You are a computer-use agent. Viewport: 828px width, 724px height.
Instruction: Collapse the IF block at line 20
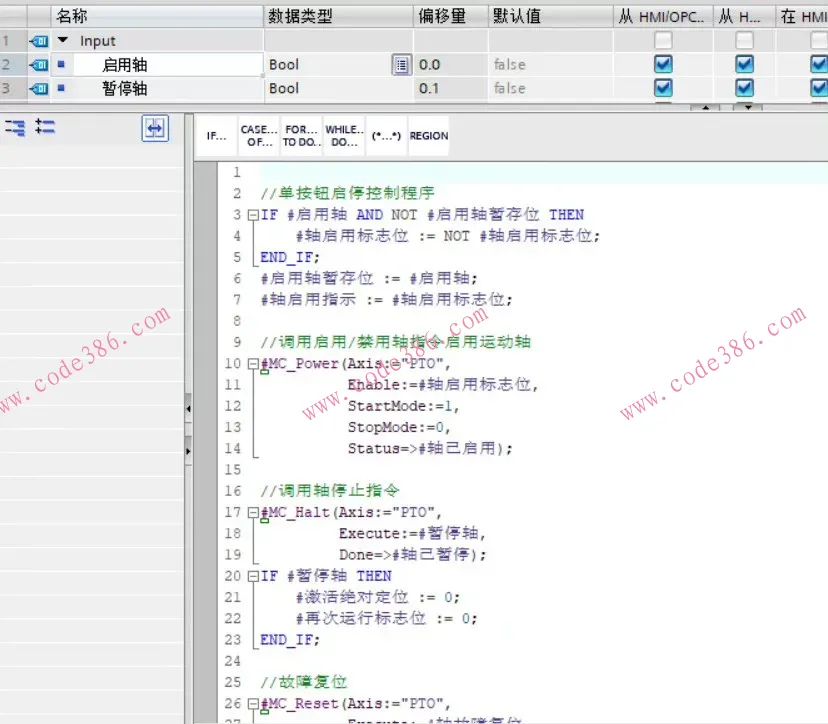tap(253, 576)
